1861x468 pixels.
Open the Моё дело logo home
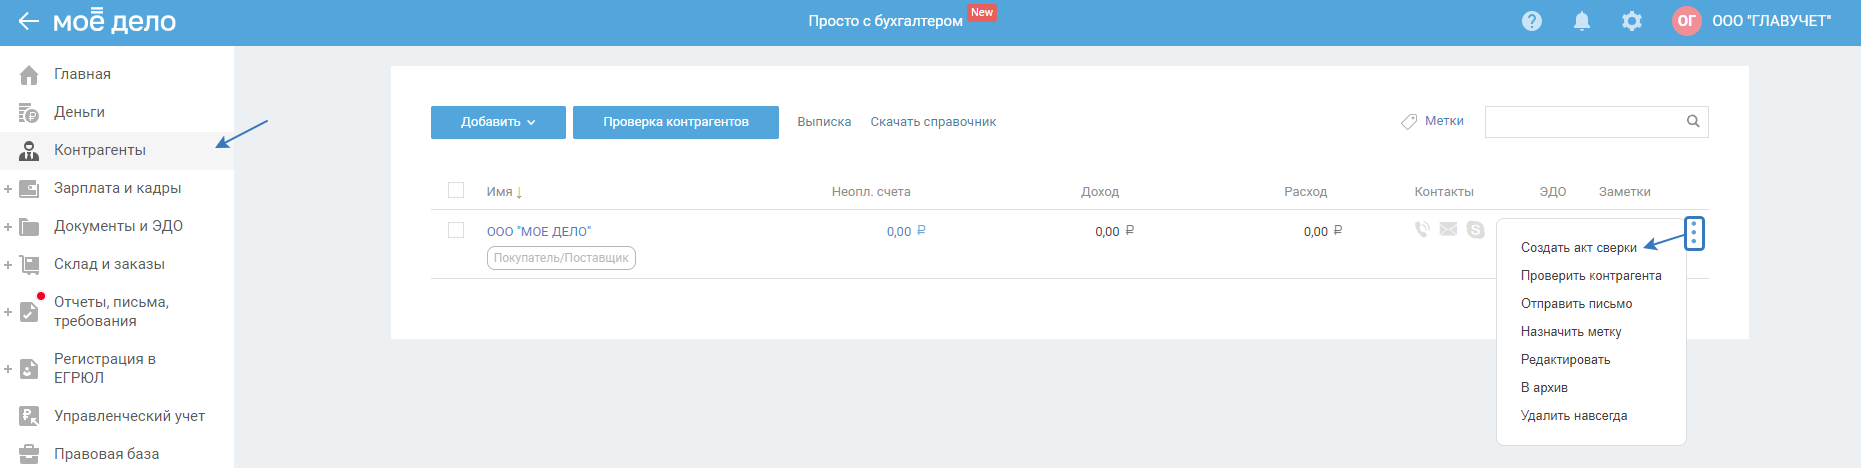tap(114, 21)
